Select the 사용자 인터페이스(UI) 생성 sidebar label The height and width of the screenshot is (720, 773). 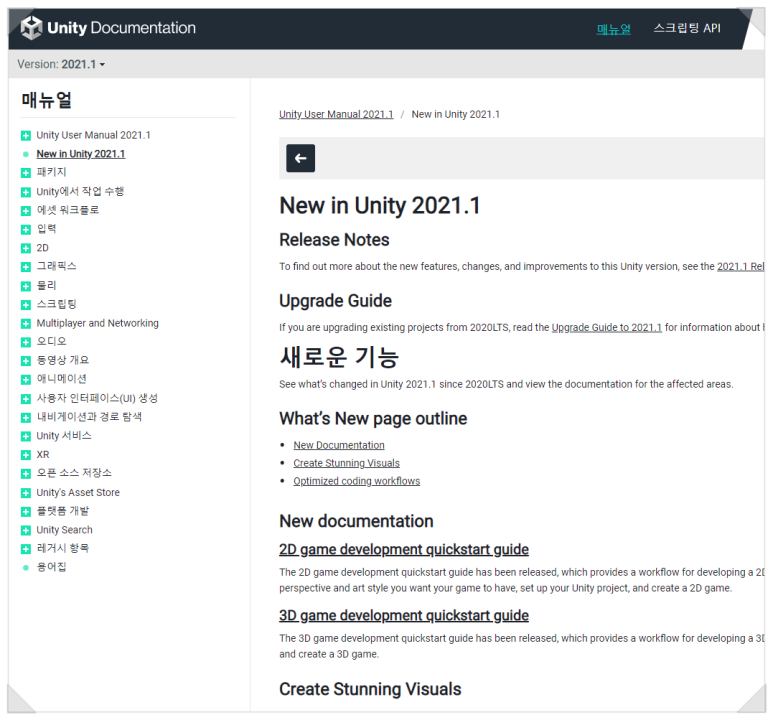click(x=97, y=398)
